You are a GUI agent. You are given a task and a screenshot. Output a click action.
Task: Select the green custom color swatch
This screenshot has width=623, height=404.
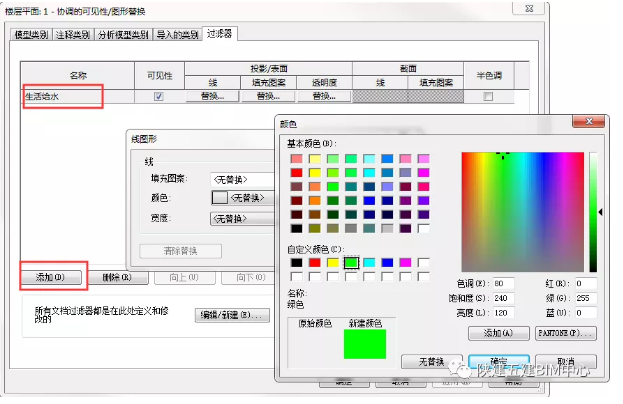[x=351, y=263]
